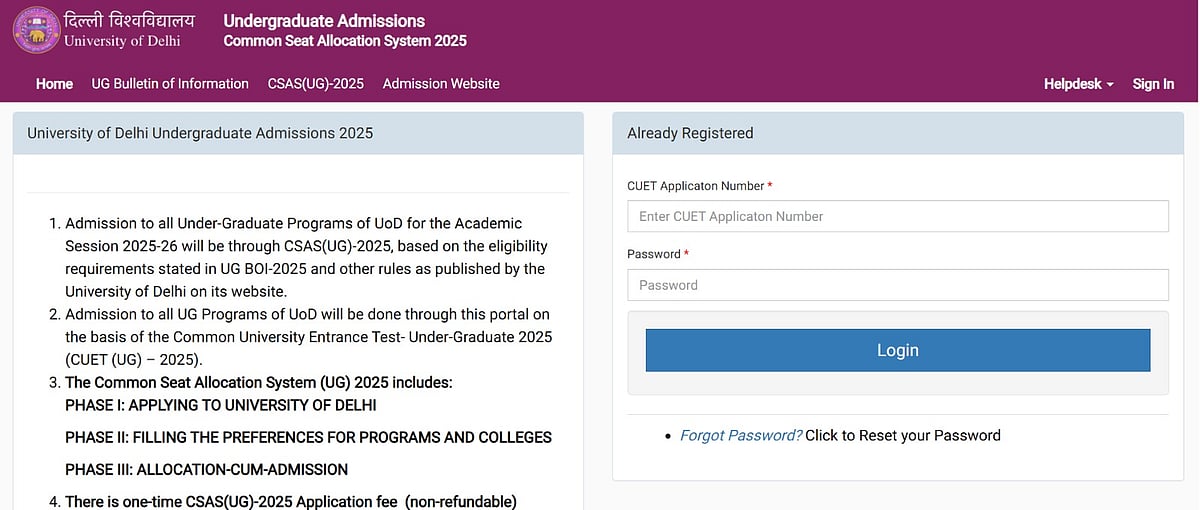Click the CUET Applicaton Number field label
The height and width of the screenshot is (510, 1200).
(695, 186)
